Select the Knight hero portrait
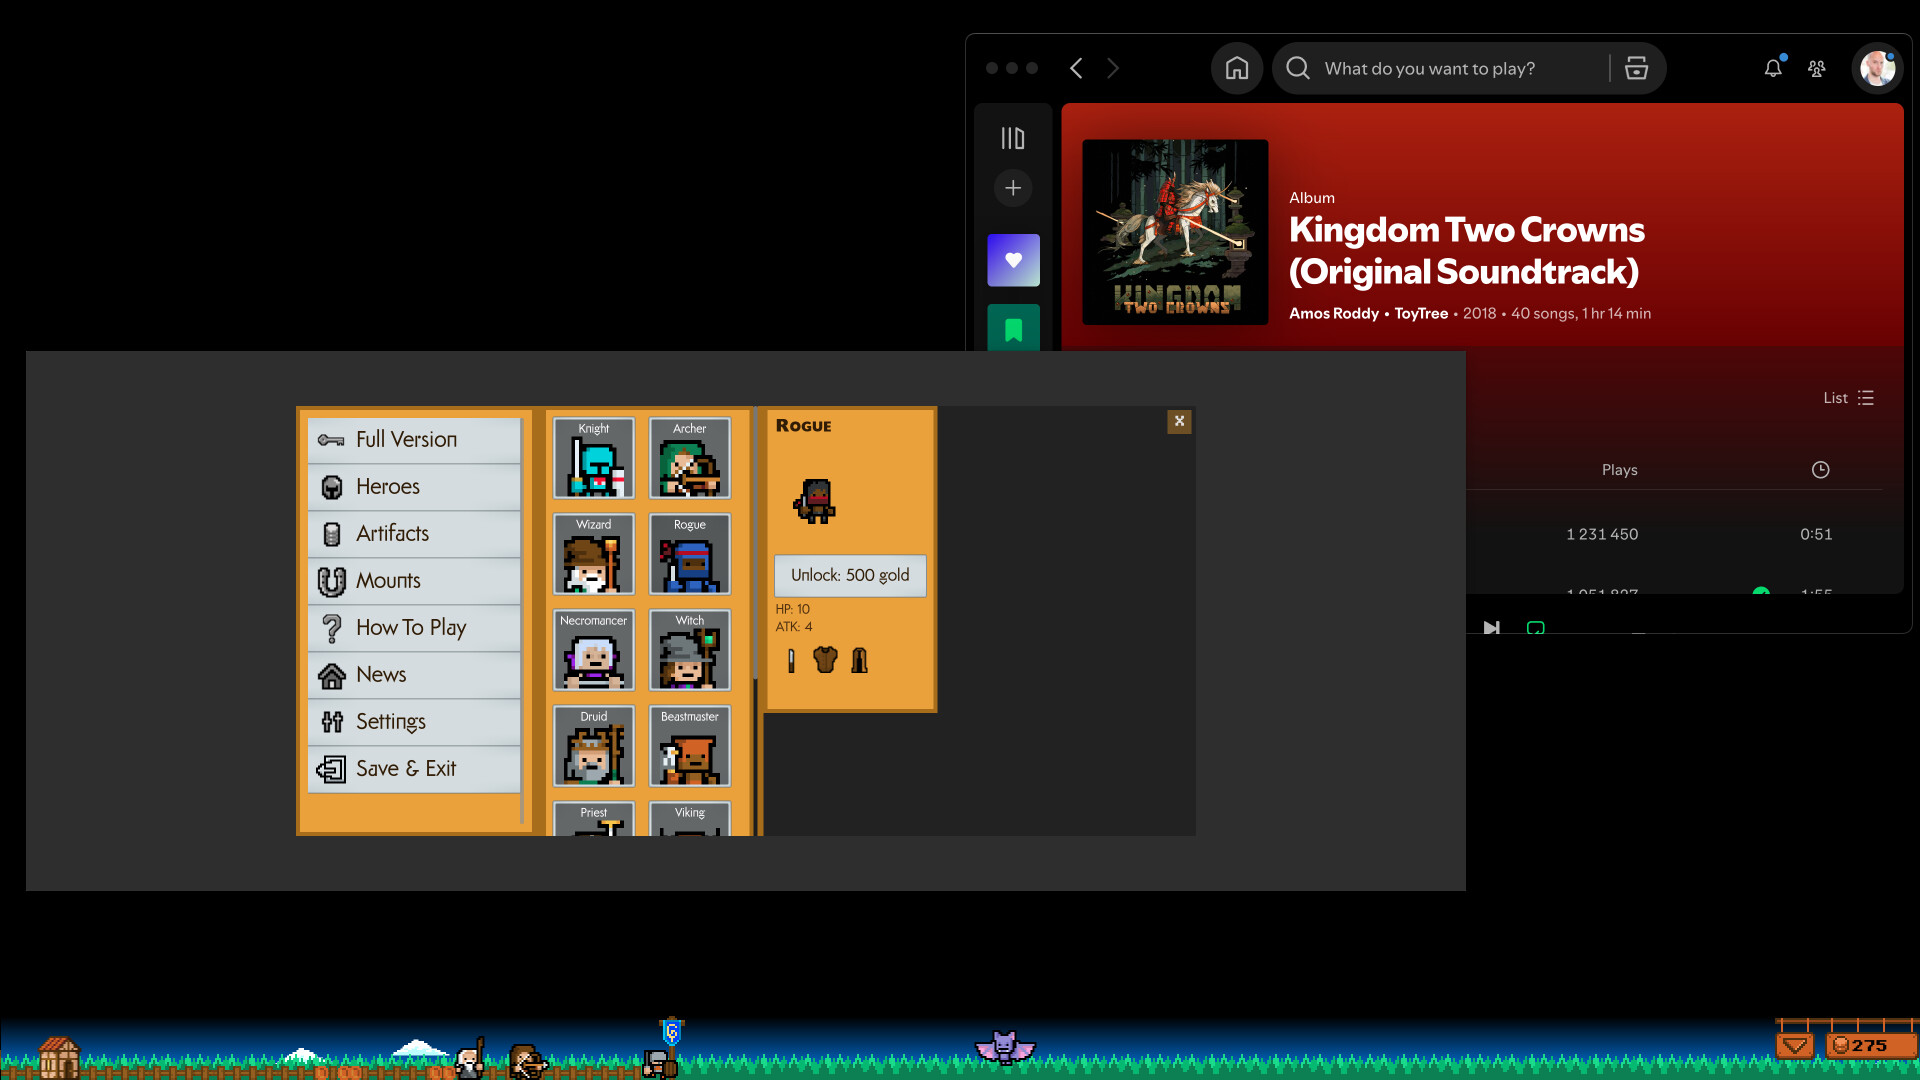The width and height of the screenshot is (1920, 1080). (x=592, y=458)
